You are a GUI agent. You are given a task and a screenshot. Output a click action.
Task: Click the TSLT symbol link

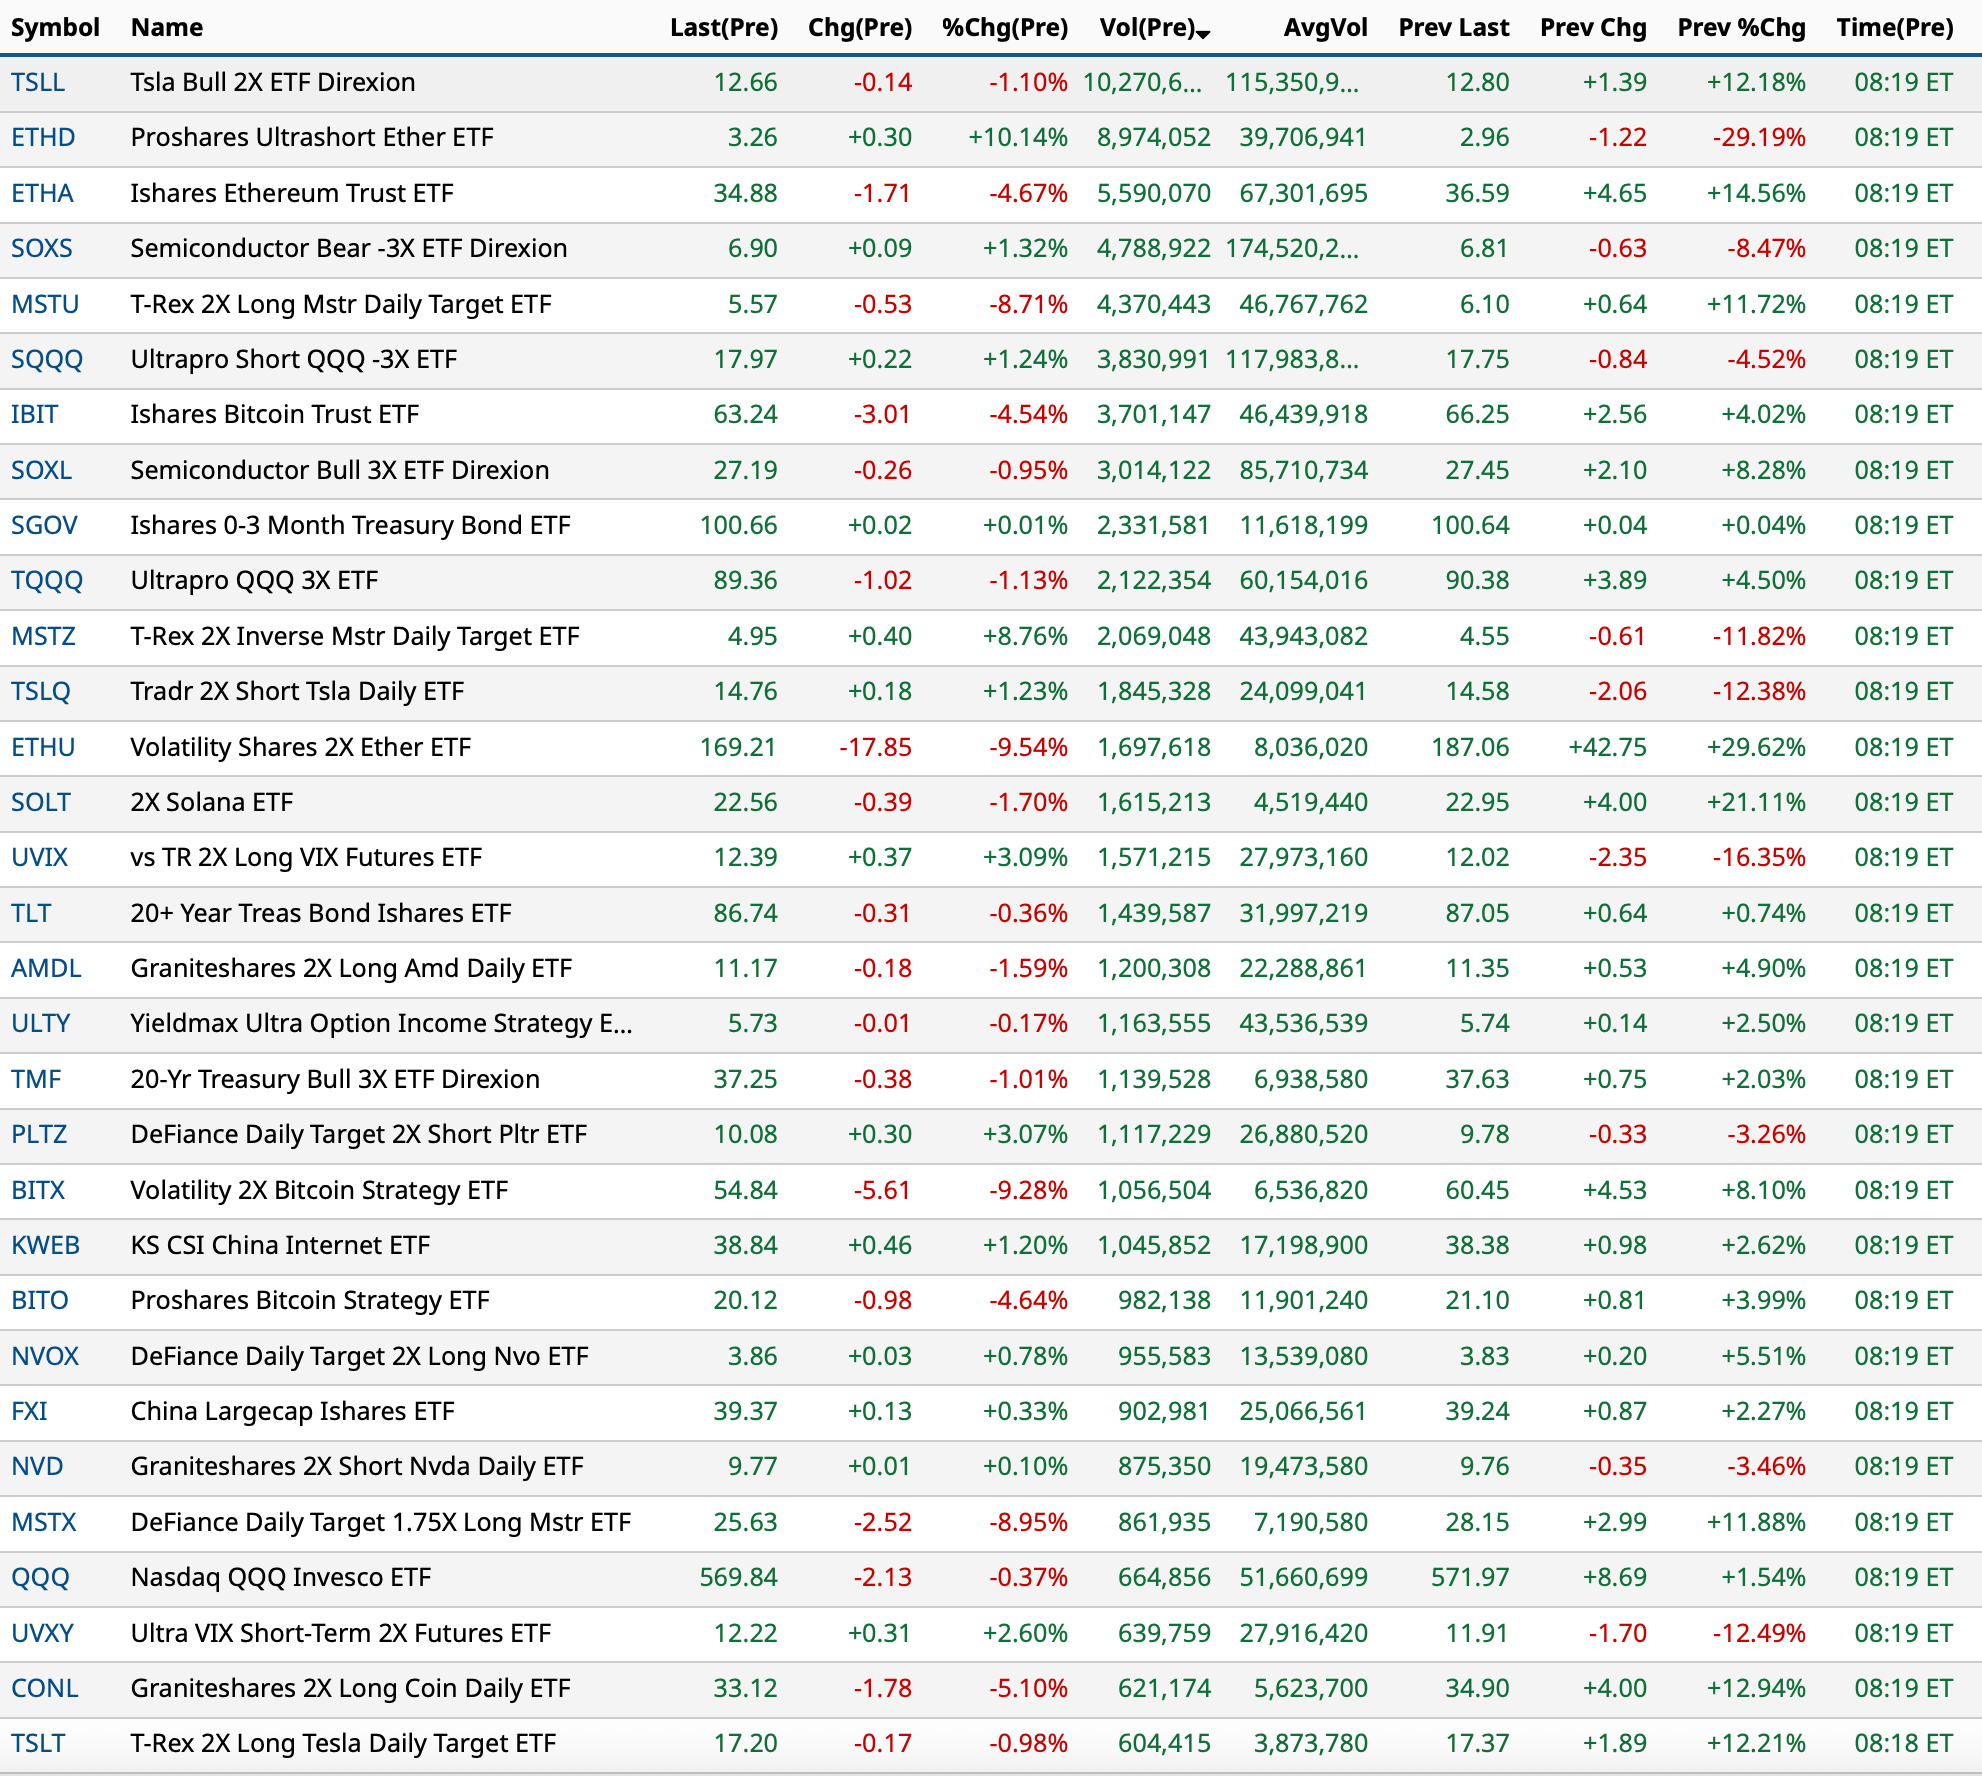point(38,1743)
